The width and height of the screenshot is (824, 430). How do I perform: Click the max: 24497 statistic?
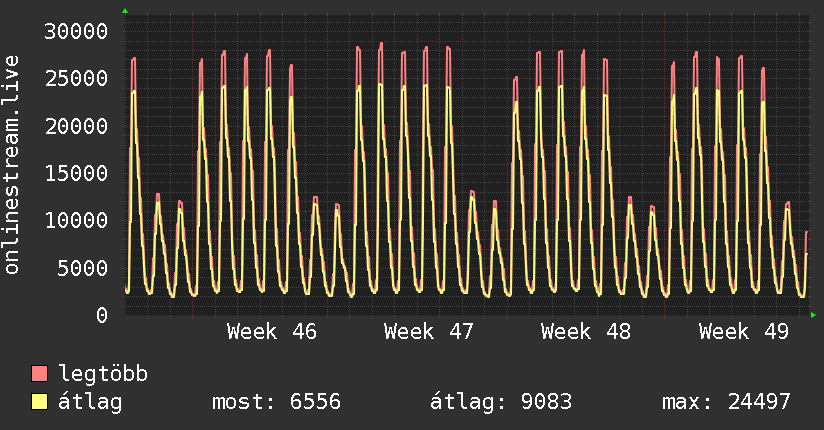pos(726,402)
